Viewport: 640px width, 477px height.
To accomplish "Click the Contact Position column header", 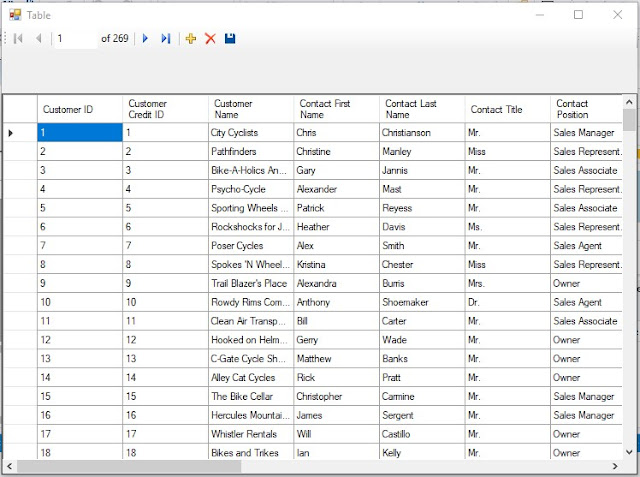I will click(587, 109).
